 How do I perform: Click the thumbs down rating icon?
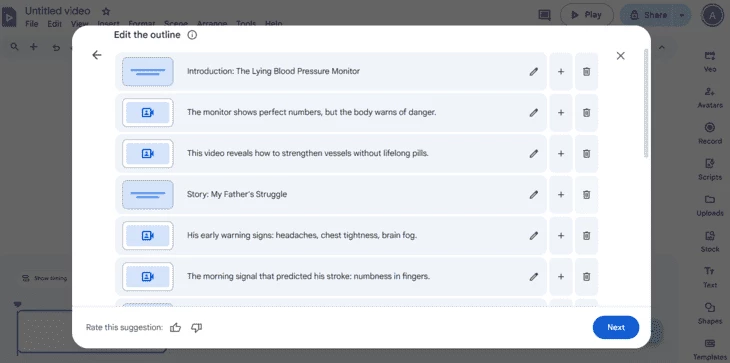tap(196, 328)
